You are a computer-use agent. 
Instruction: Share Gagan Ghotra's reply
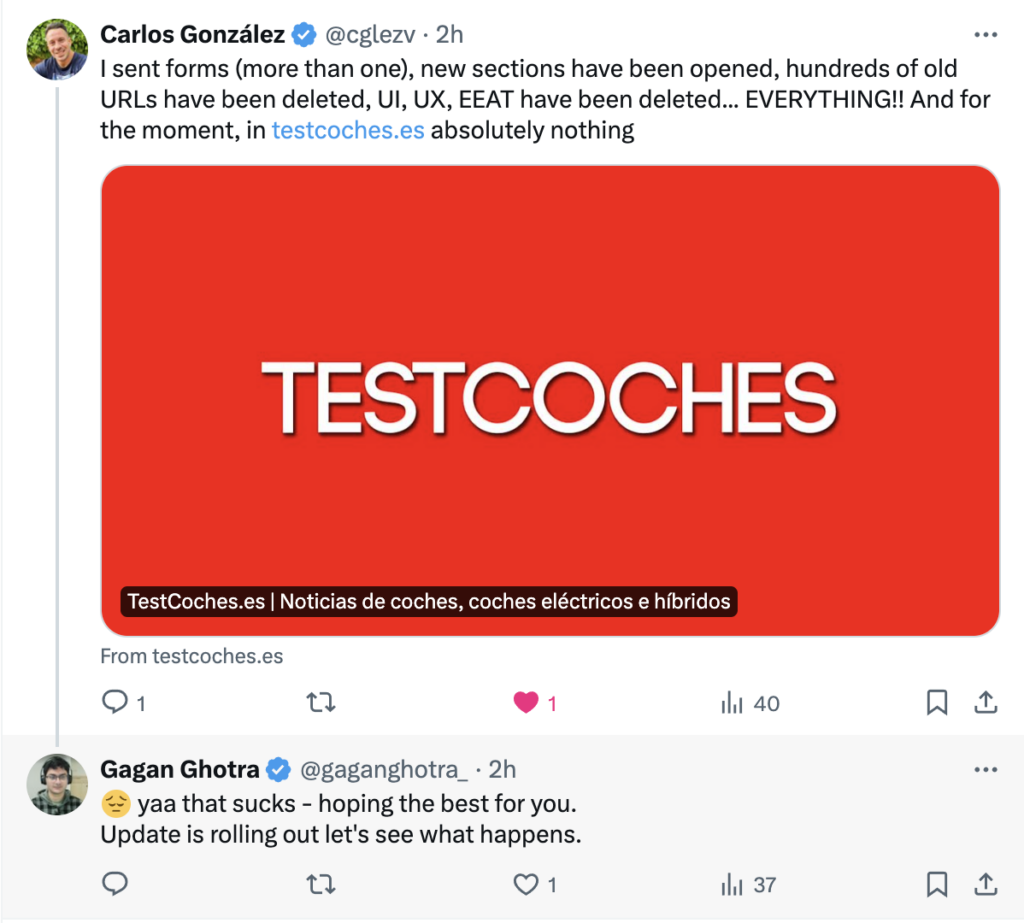click(986, 884)
